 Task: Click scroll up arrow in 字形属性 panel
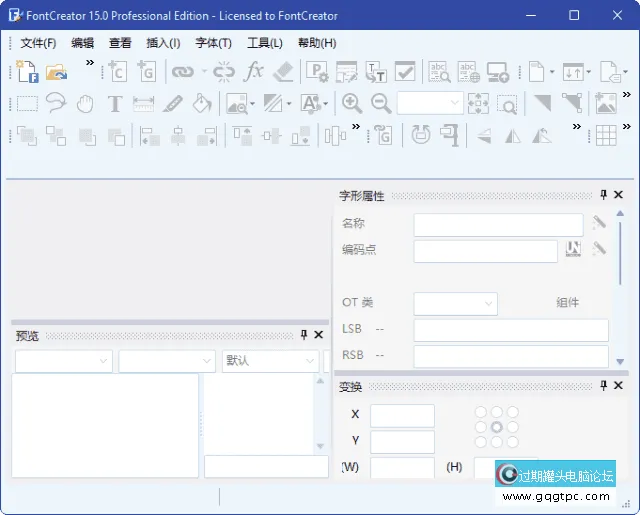click(620, 213)
